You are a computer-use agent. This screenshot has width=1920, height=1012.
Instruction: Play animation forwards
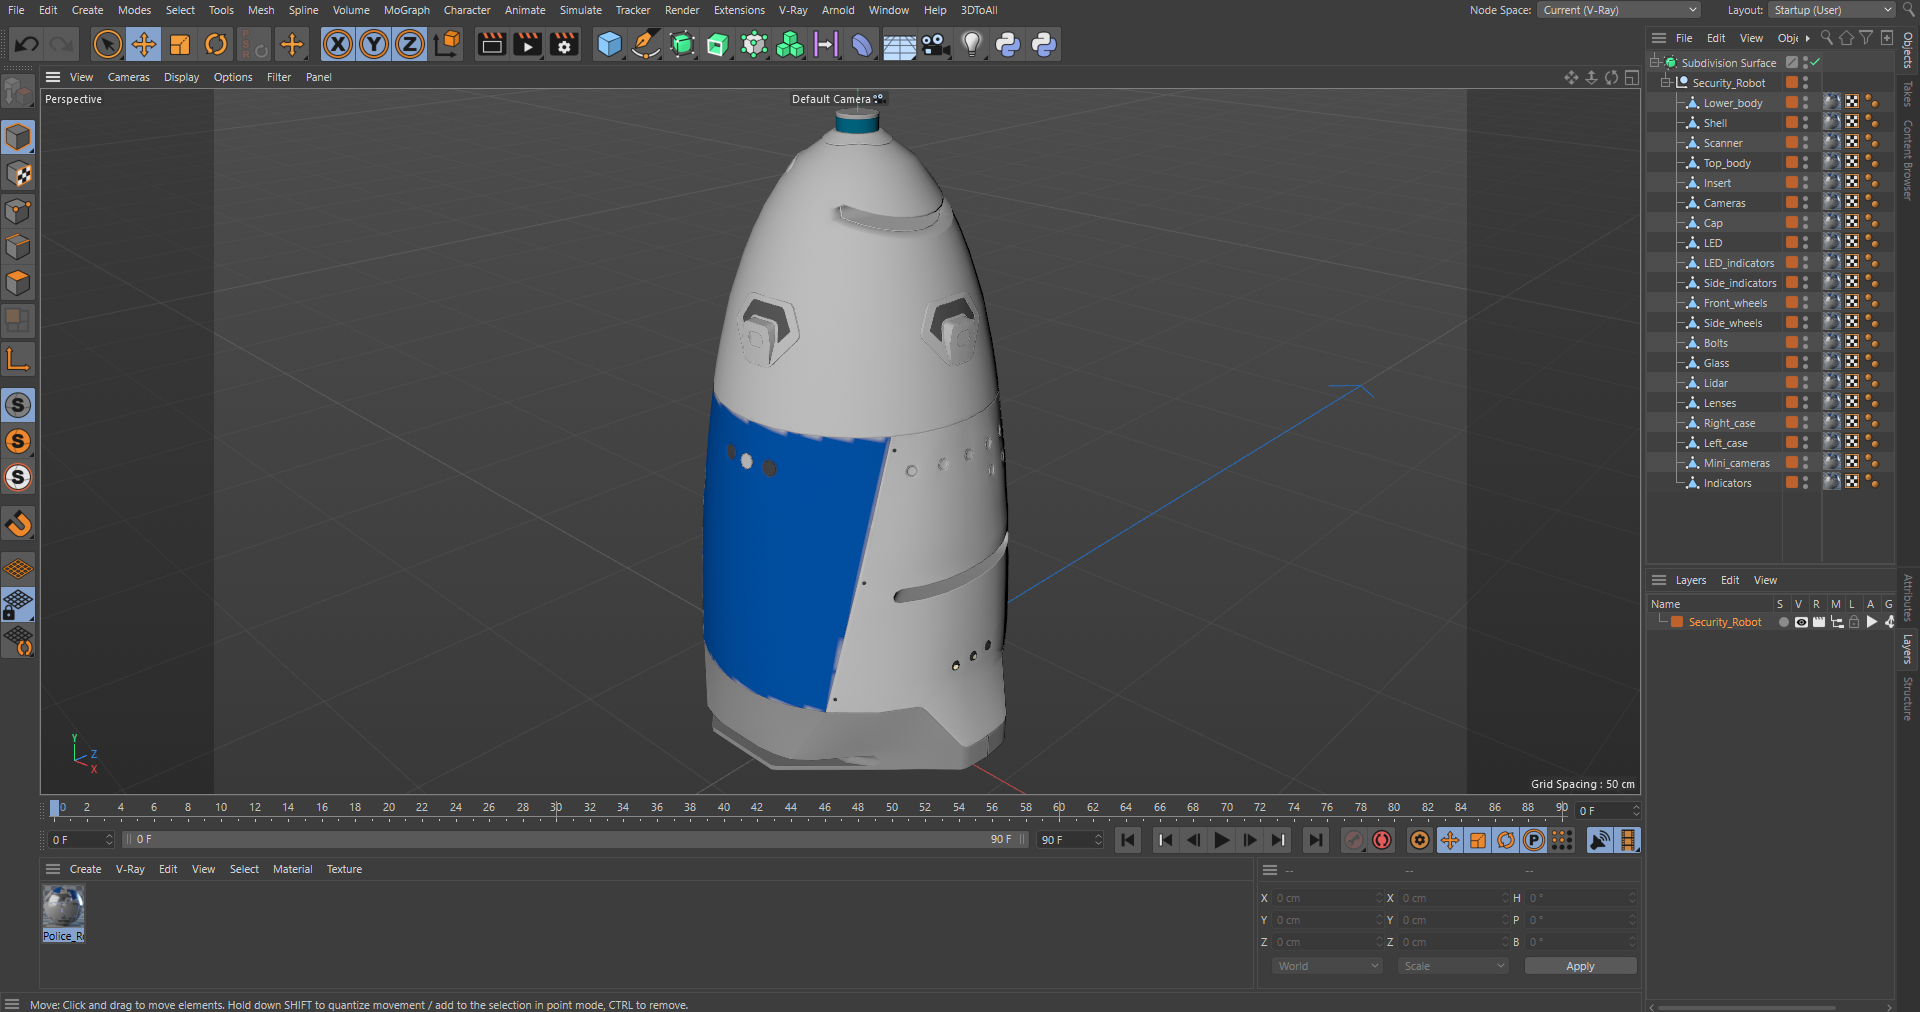(x=1222, y=840)
